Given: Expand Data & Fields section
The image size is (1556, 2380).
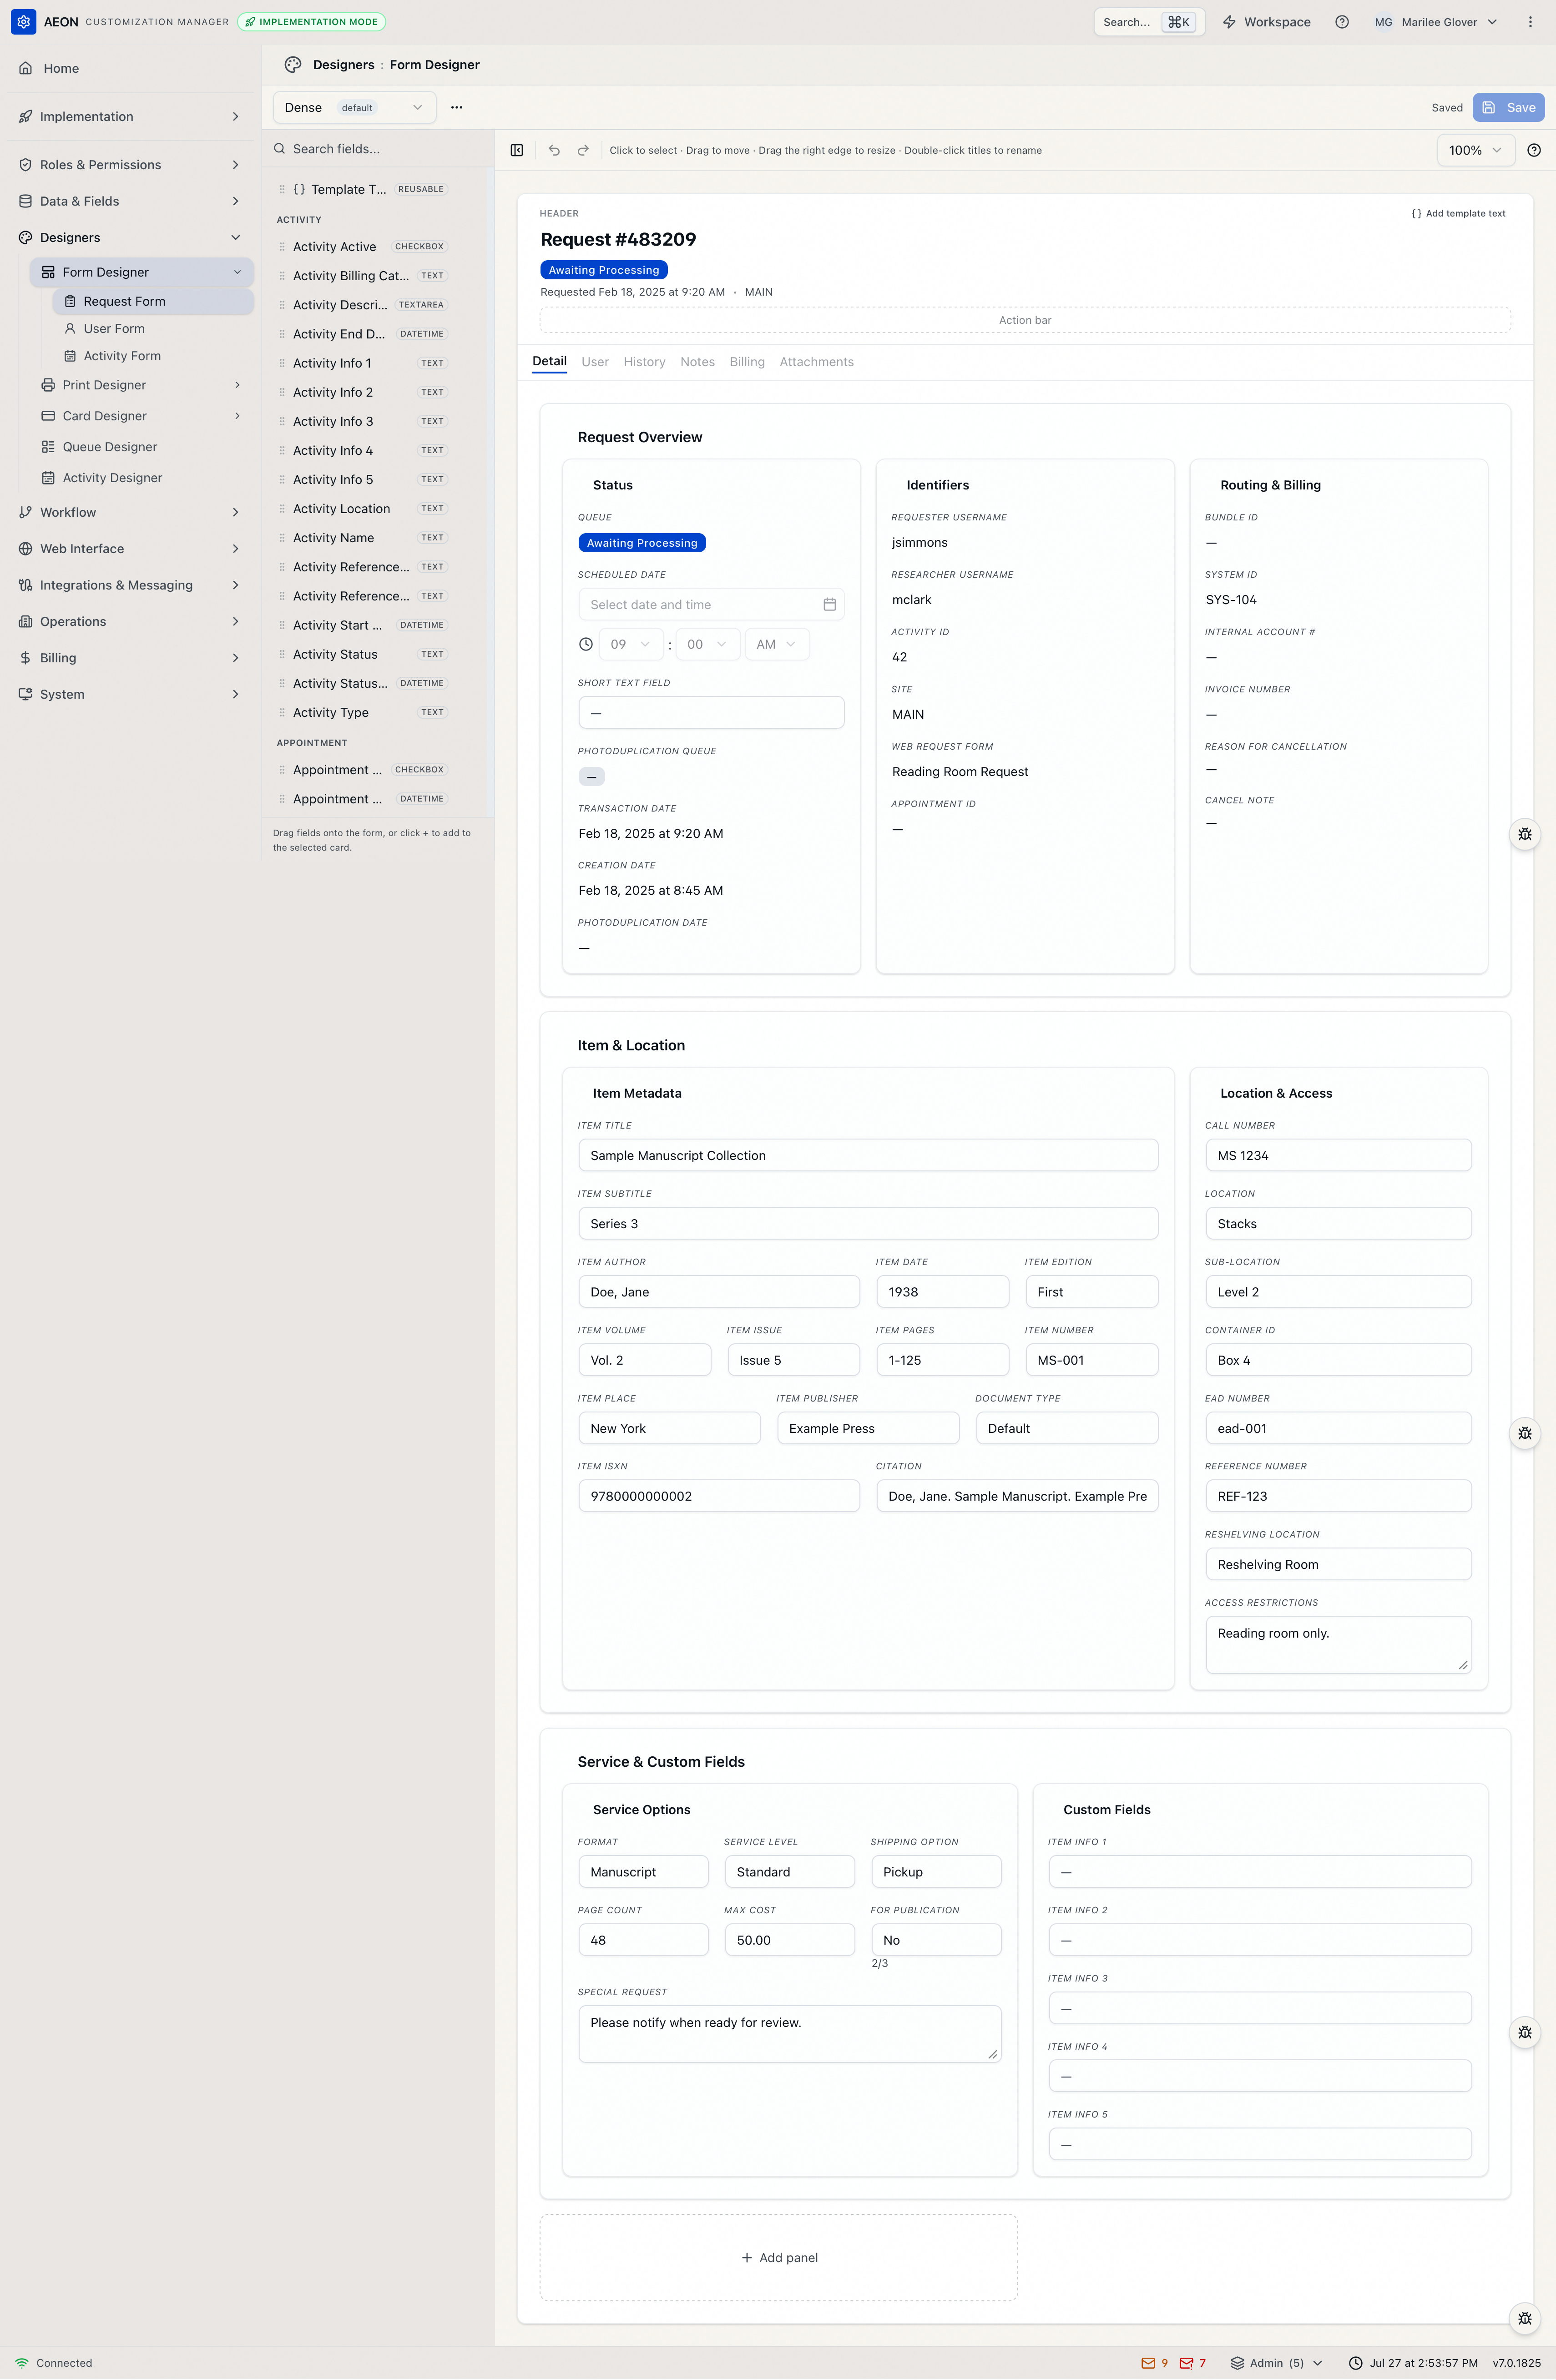Looking at the screenshot, I should pos(131,201).
